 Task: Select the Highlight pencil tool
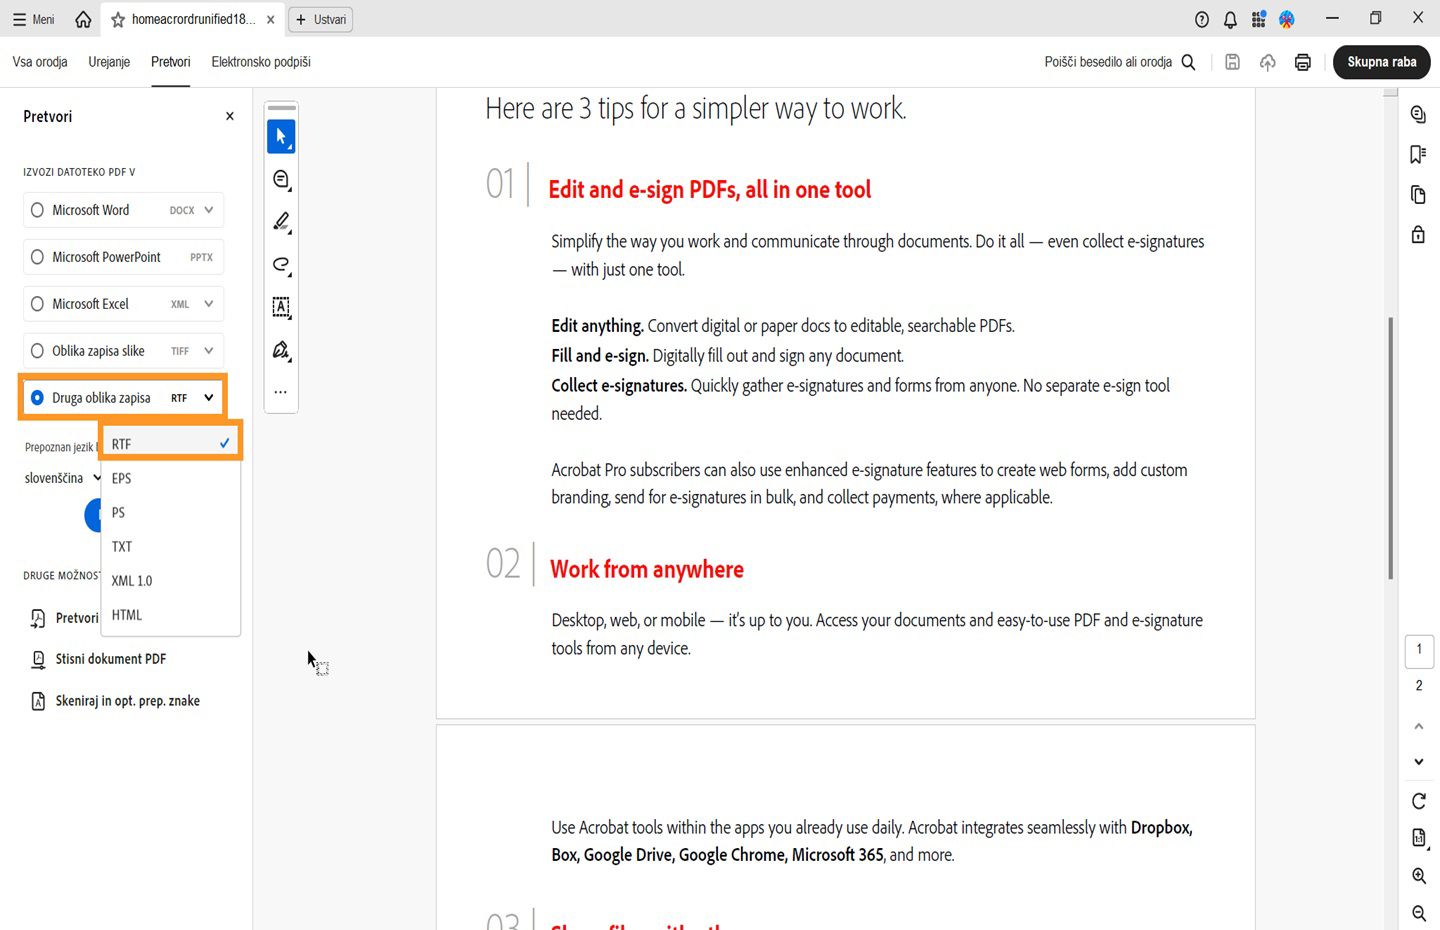click(x=281, y=222)
